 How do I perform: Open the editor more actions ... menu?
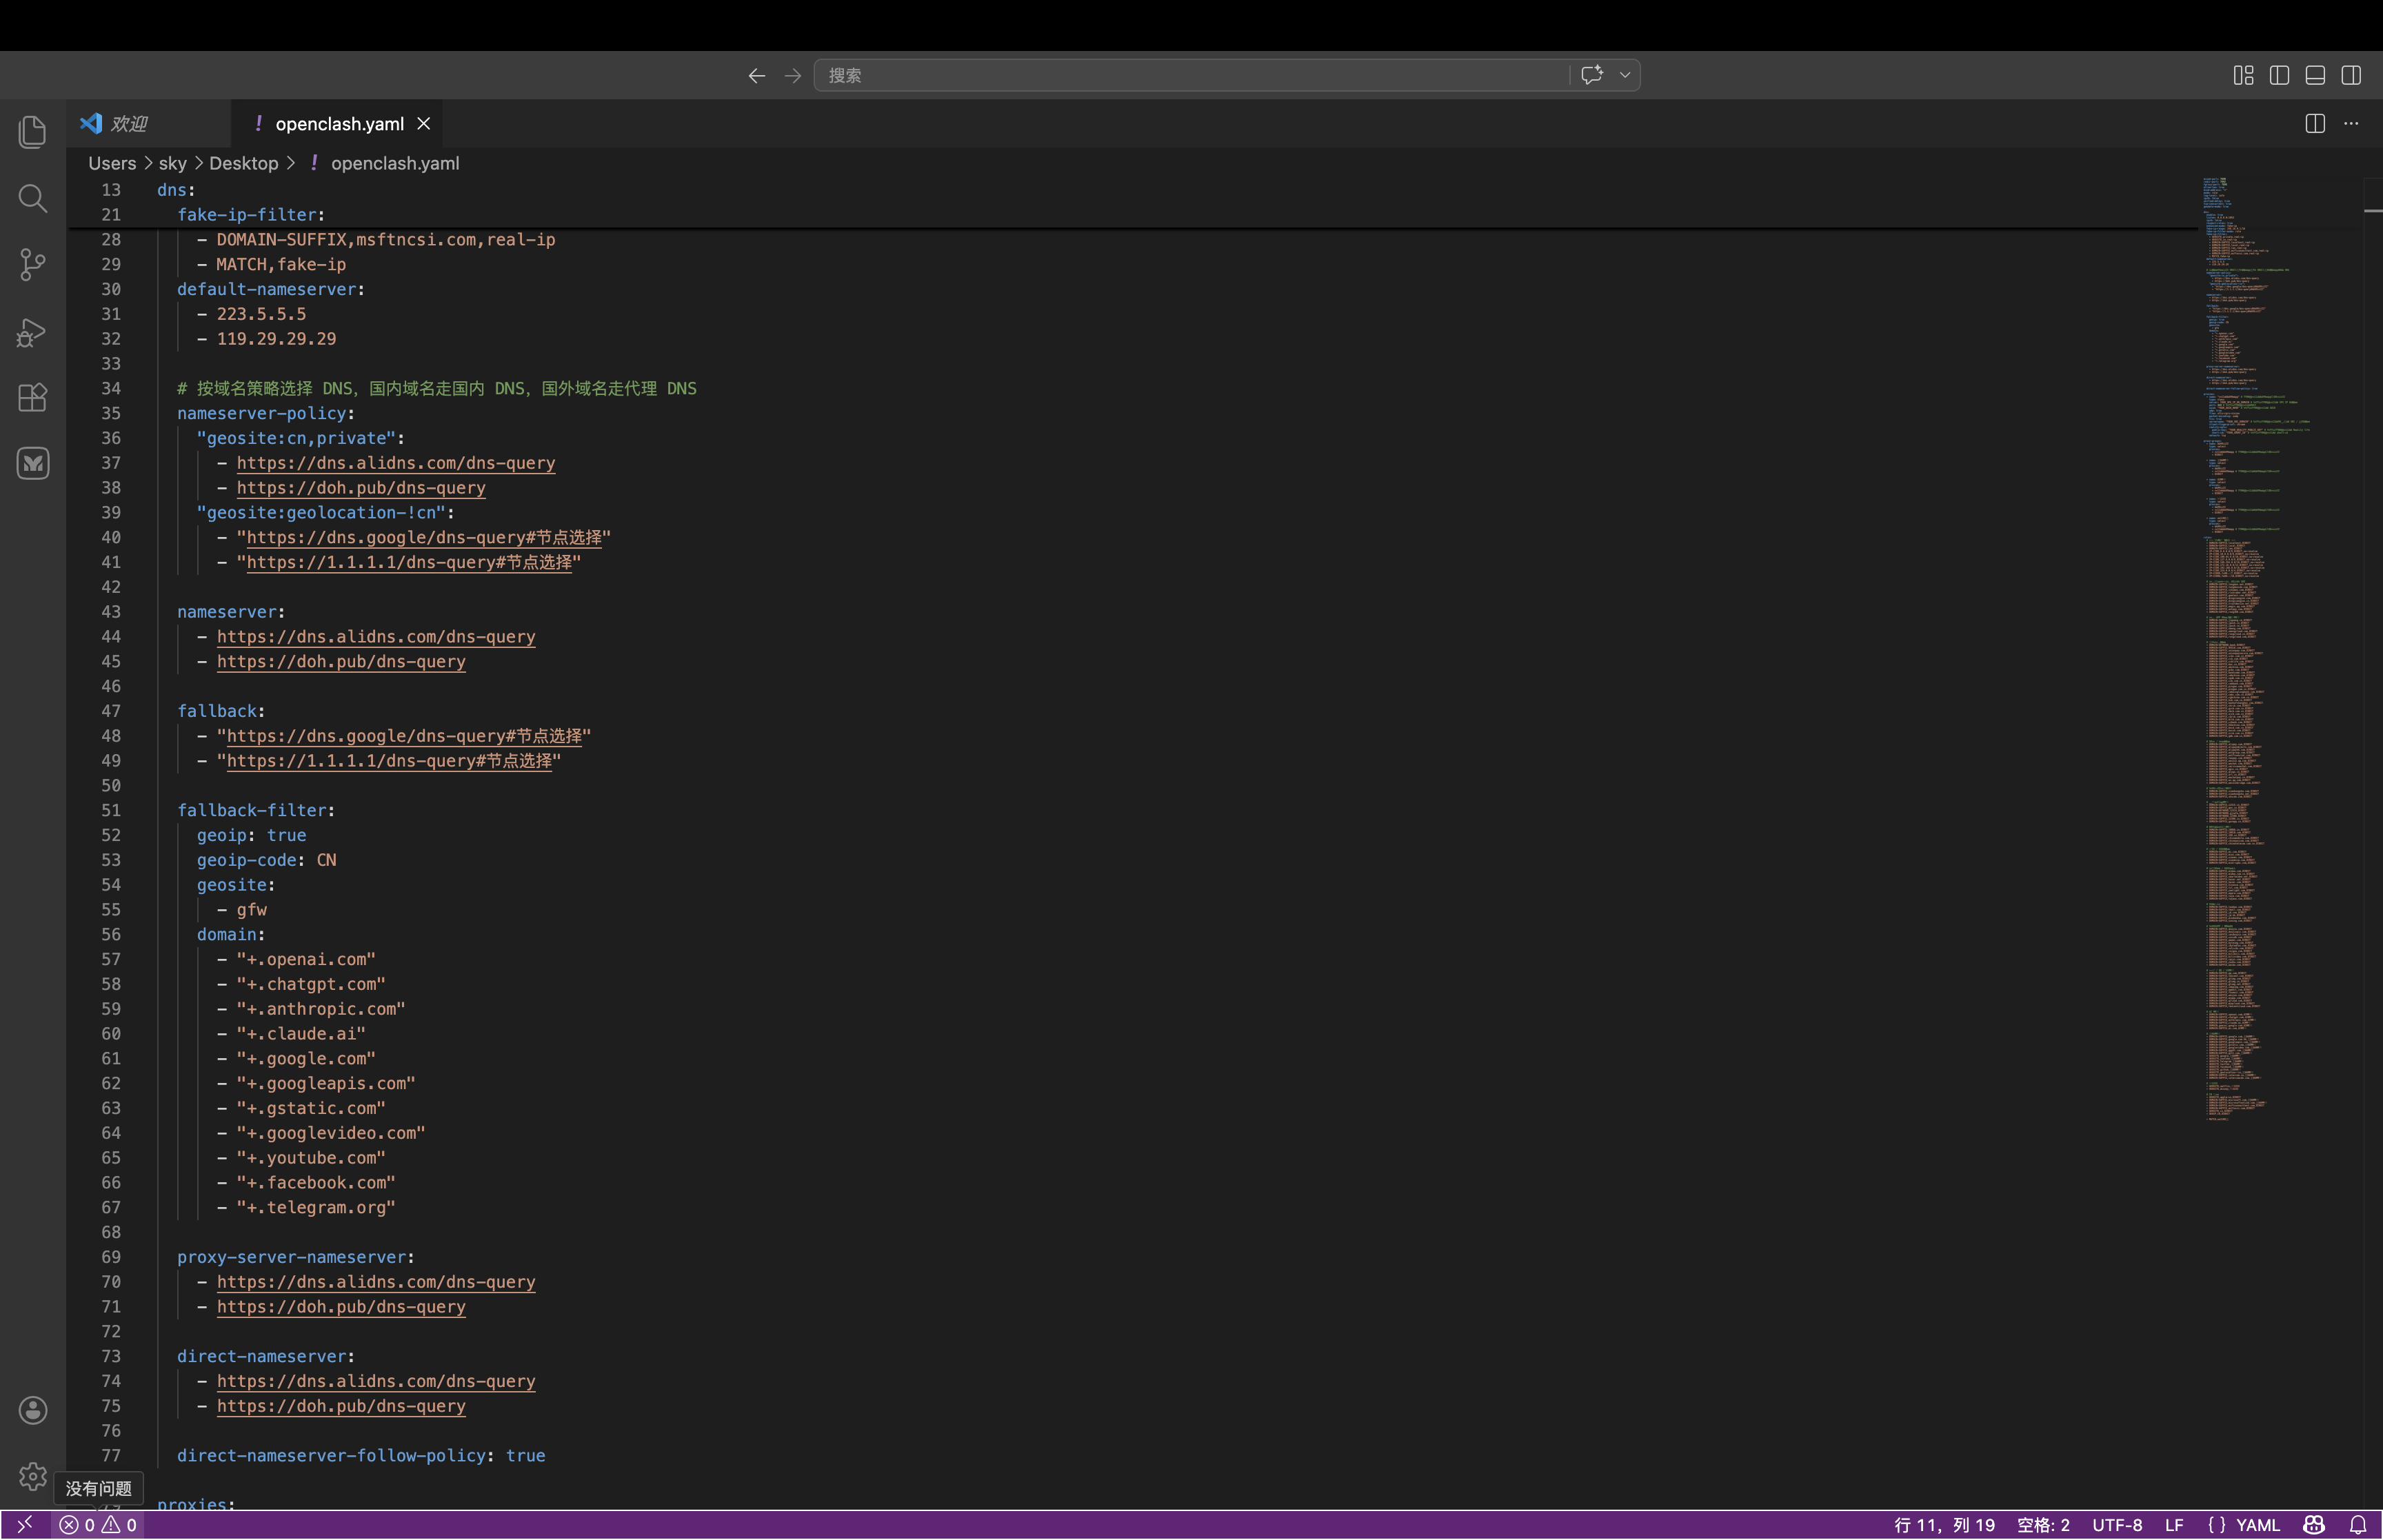[2352, 122]
